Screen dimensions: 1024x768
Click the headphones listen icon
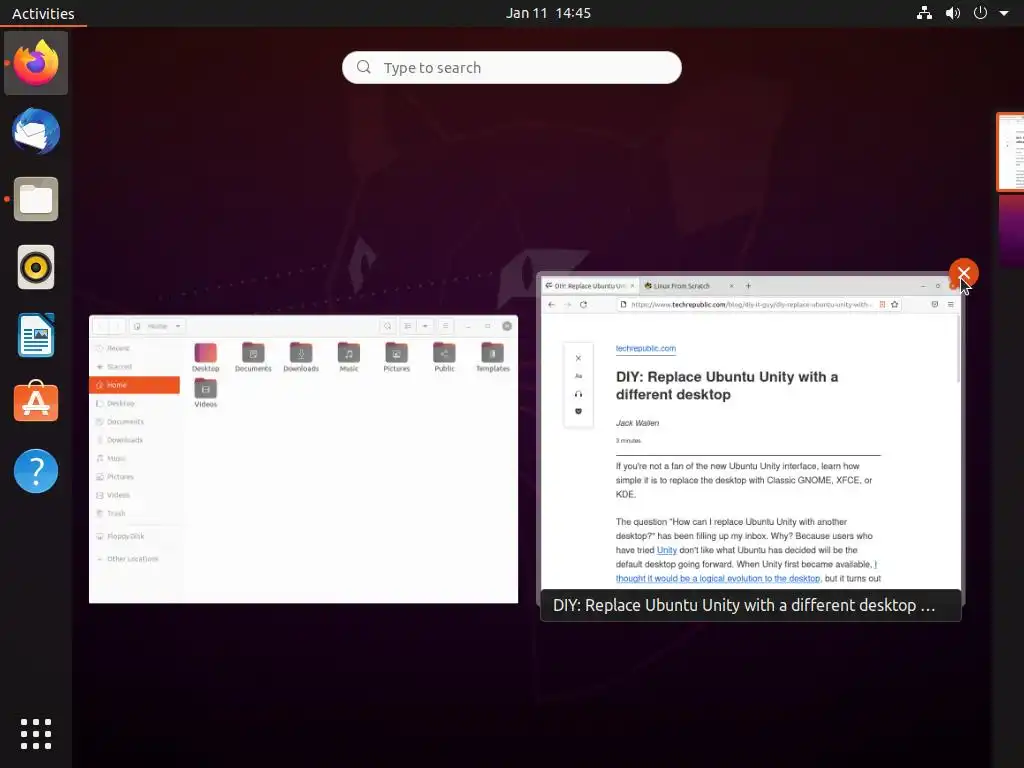point(578,394)
